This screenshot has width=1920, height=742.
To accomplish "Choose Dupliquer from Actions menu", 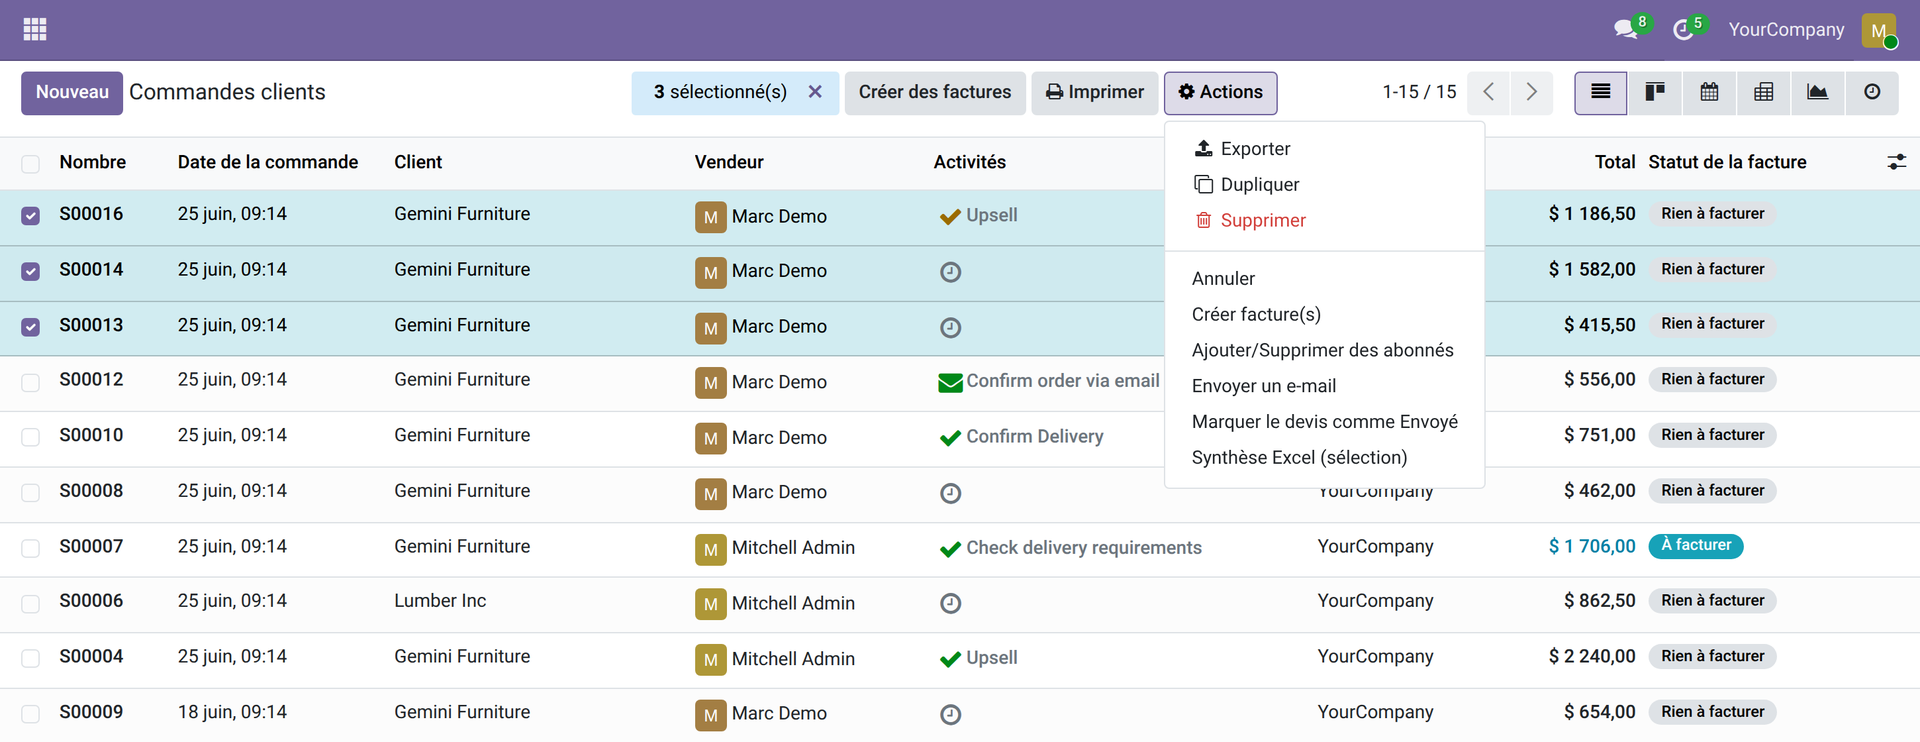I will coord(1324,185).
